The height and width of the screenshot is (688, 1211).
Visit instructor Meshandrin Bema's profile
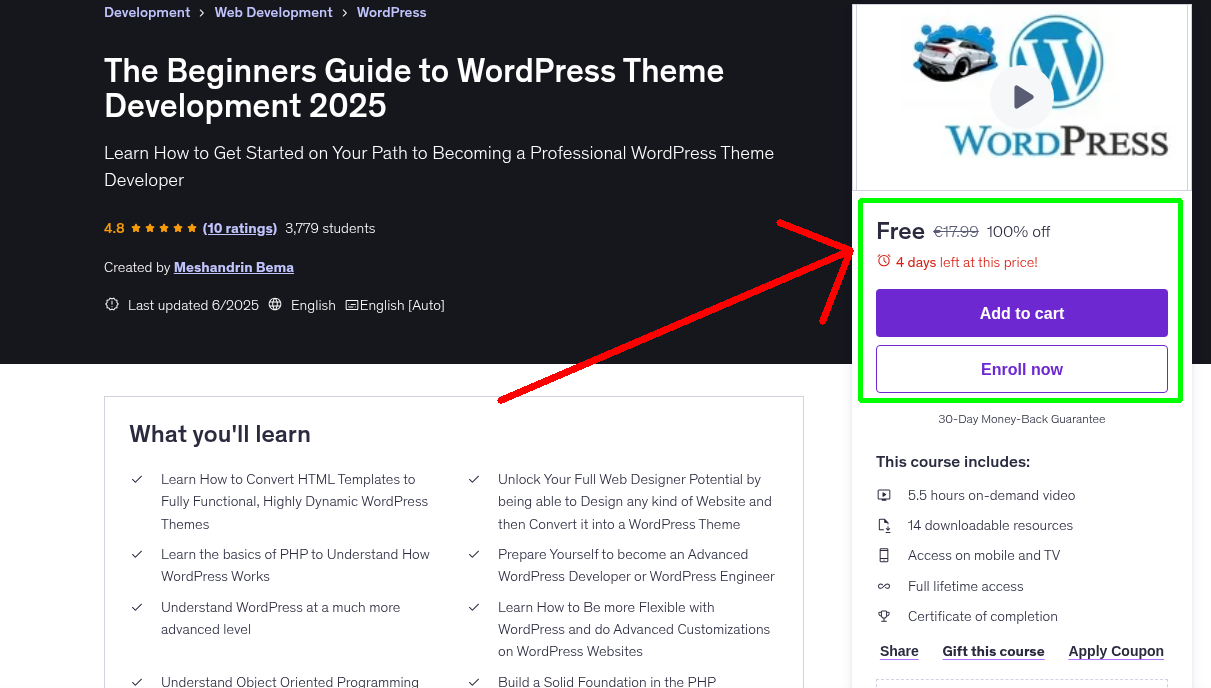[233, 267]
